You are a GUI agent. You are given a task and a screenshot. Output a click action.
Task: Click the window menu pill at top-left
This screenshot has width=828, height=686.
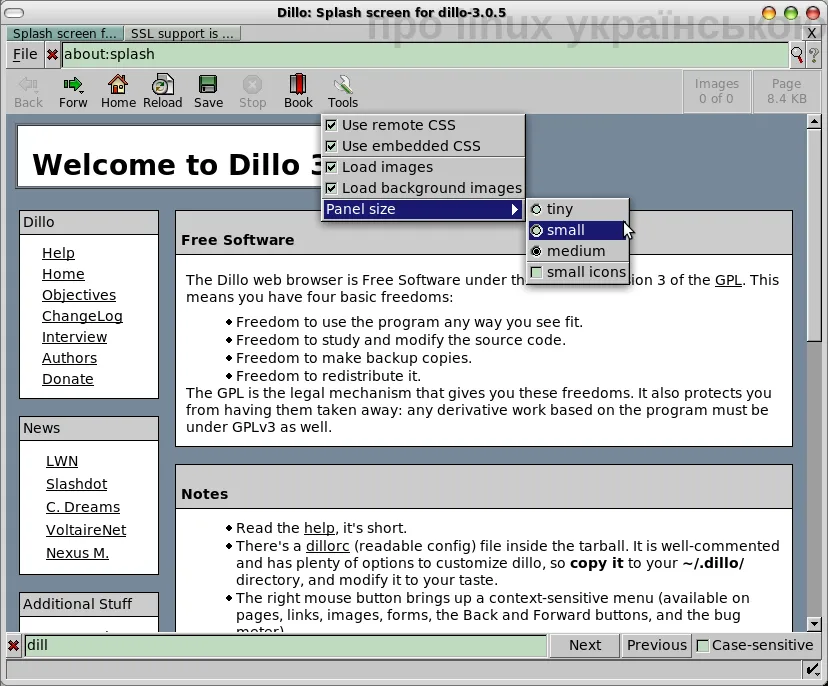[x=14, y=13]
